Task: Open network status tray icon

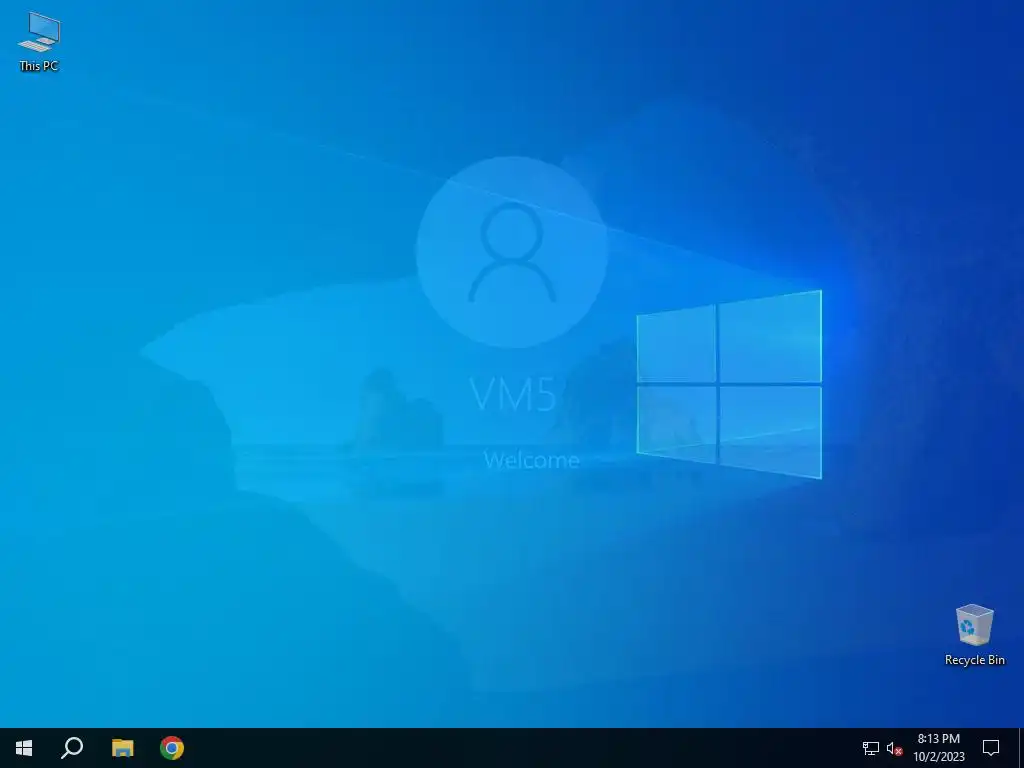Action: tap(871, 748)
